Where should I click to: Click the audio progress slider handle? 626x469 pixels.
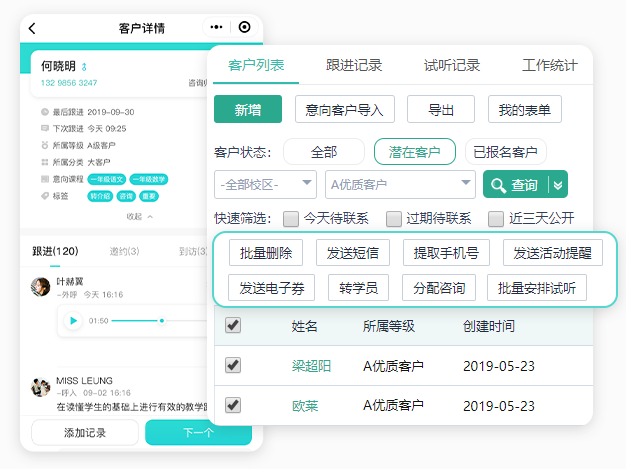point(162,321)
